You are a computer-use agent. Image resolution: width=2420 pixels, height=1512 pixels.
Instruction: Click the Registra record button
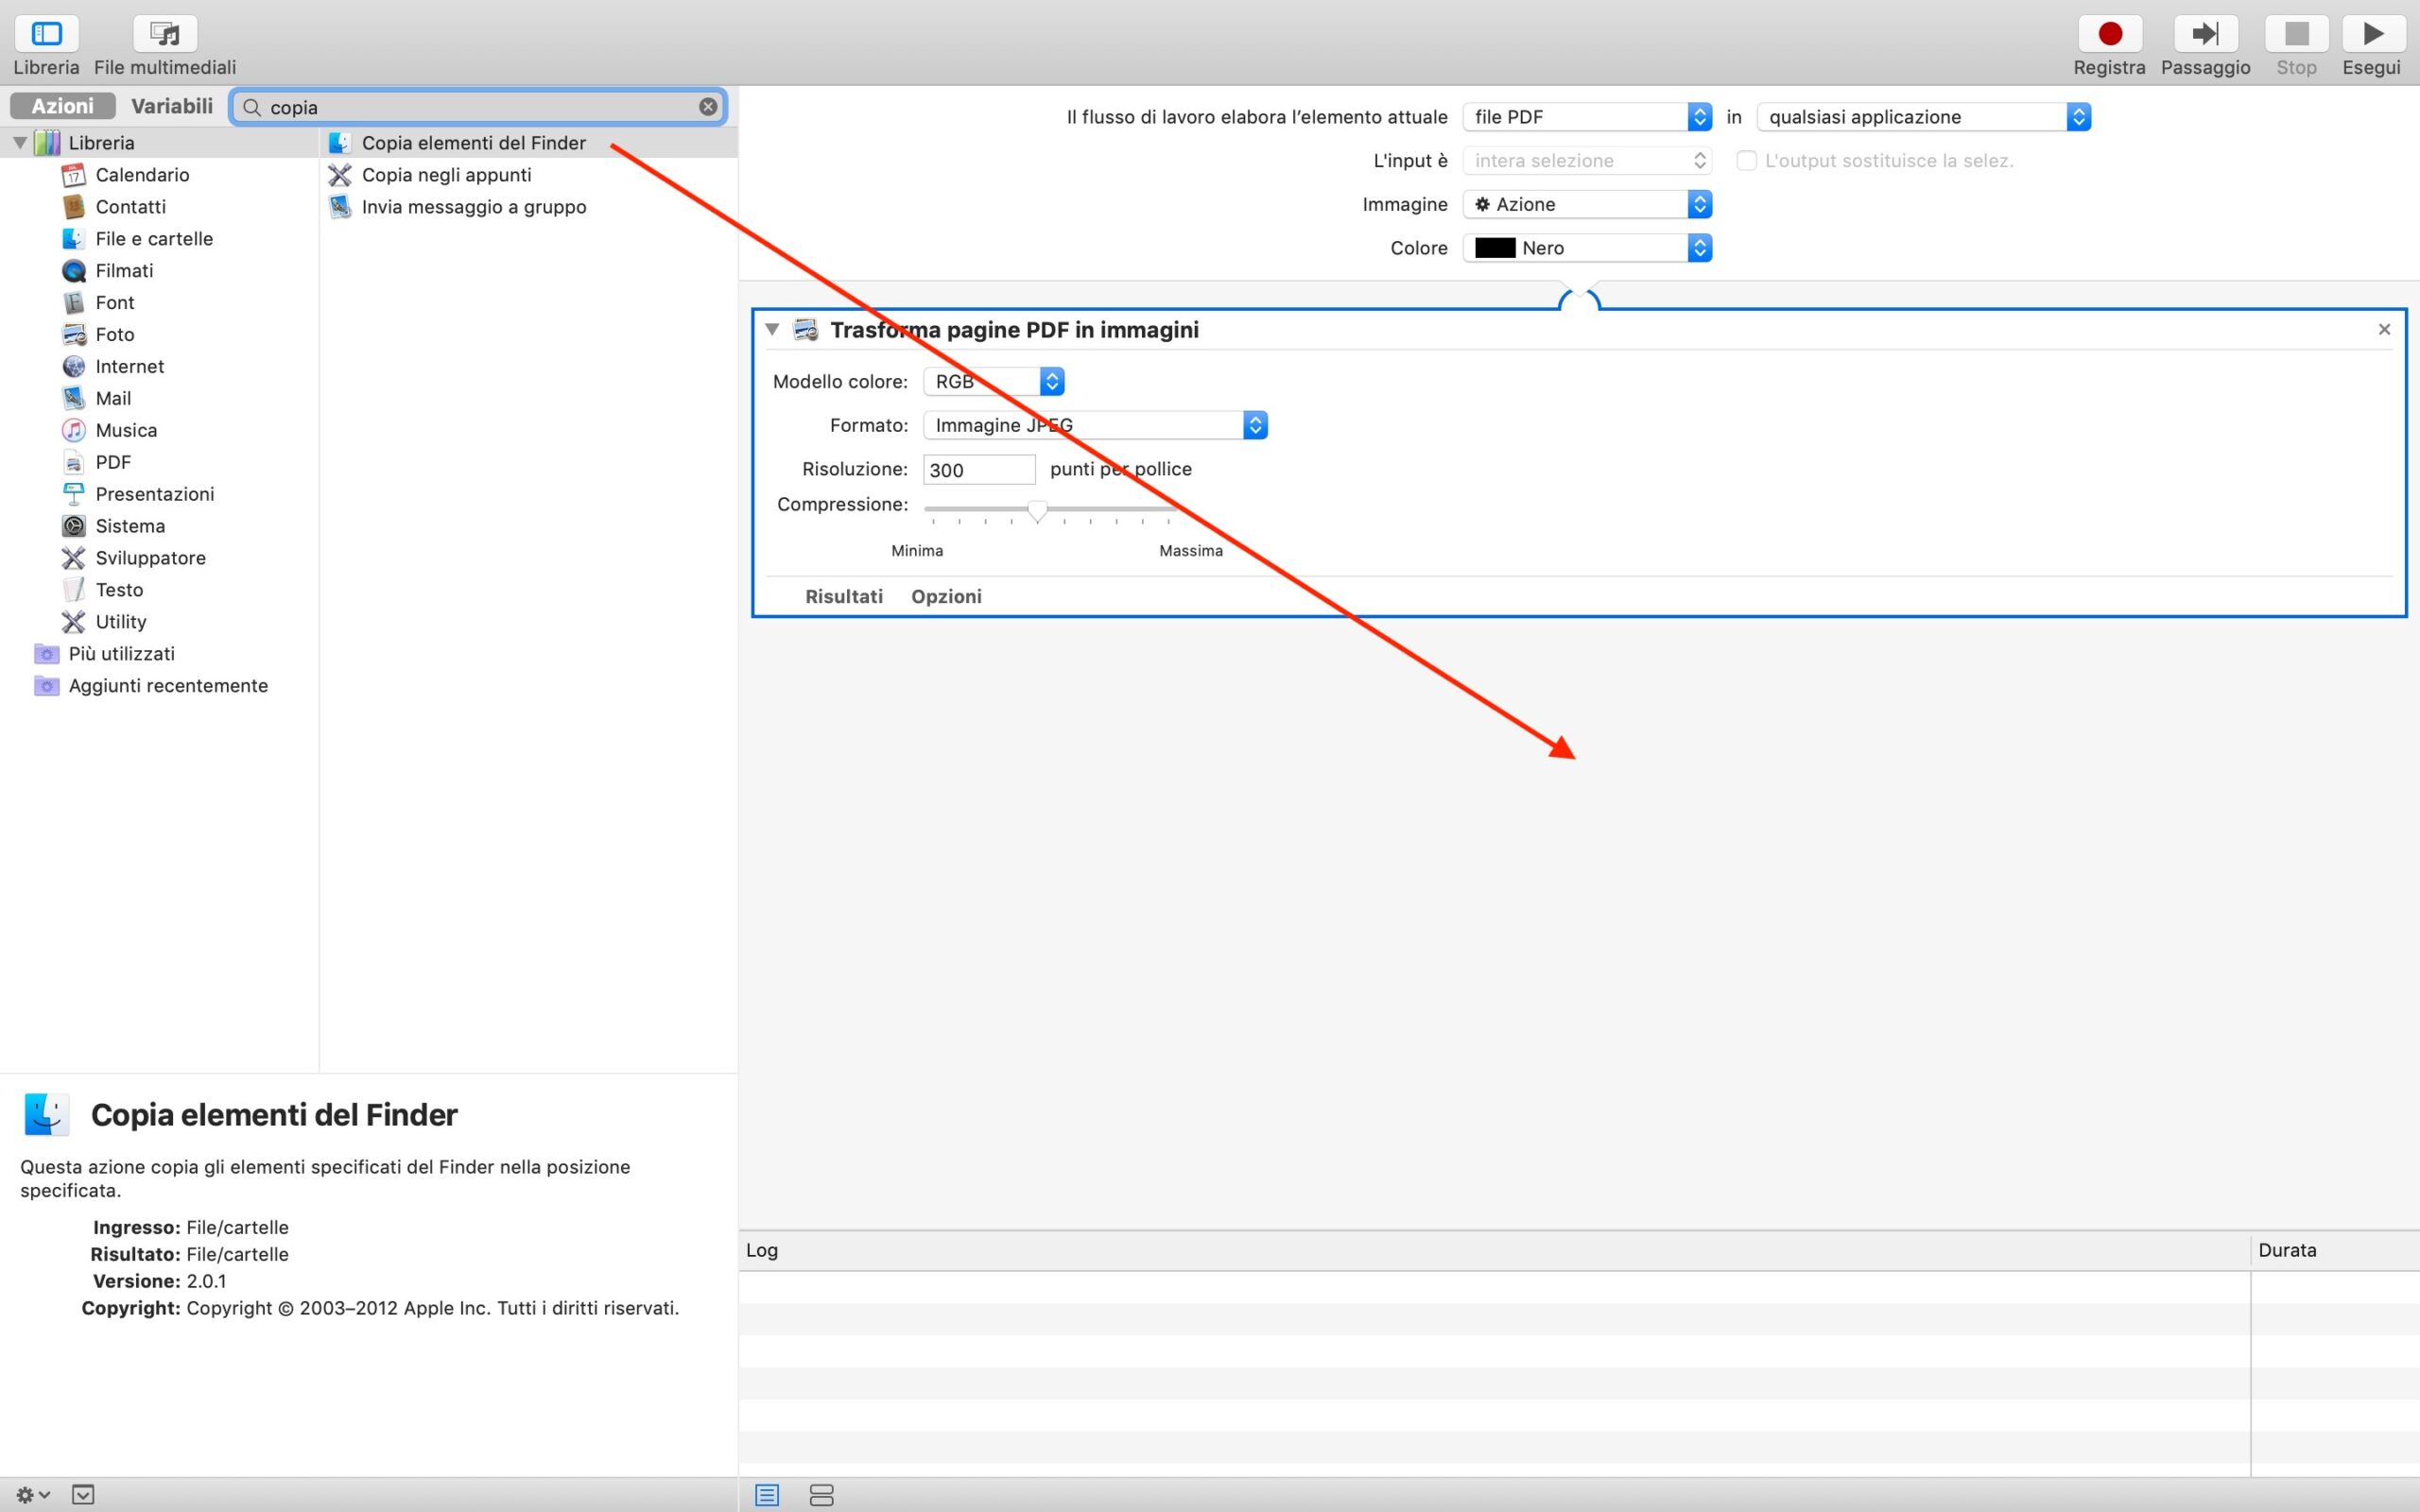[x=2109, y=34]
